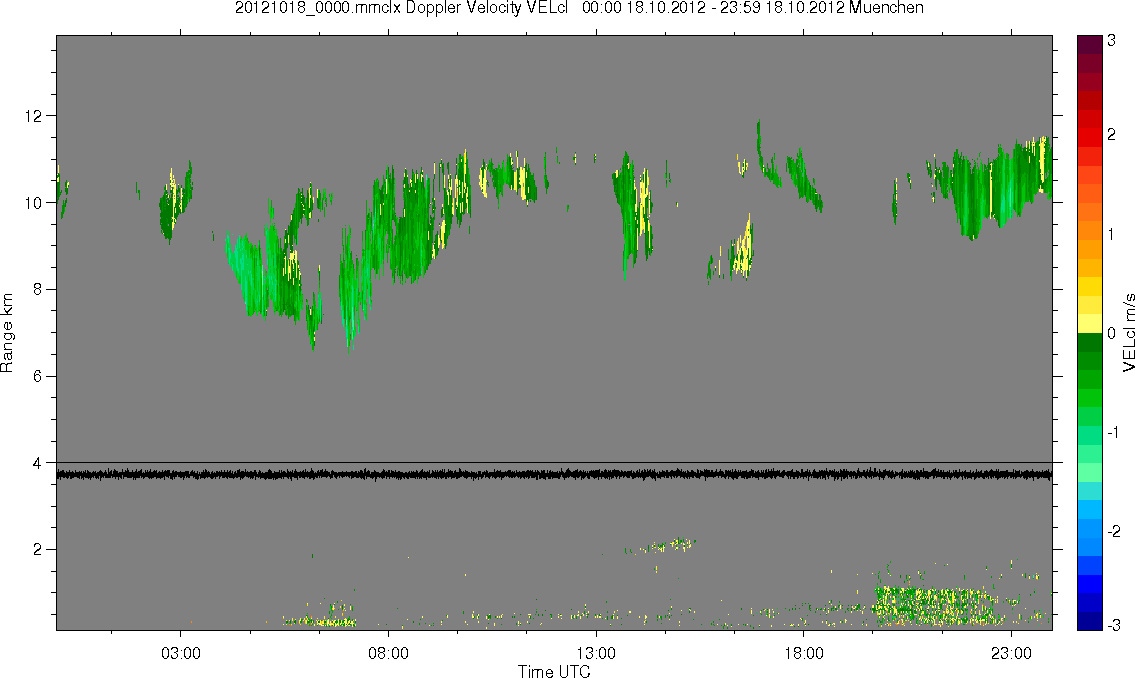Click the '4' range axis label
This screenshot has width=1135, height=678.
click(x=39, y=463)
